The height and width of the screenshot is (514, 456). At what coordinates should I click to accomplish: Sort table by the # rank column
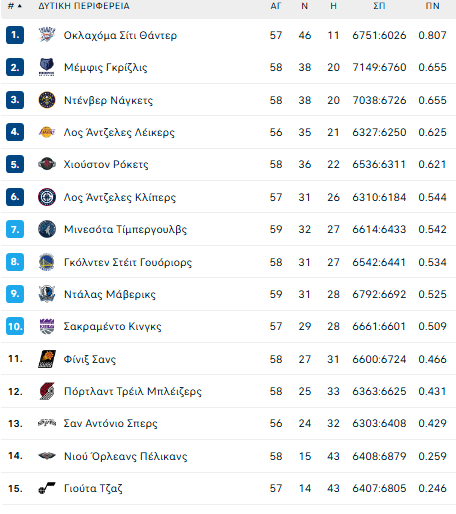click(15, 6)
